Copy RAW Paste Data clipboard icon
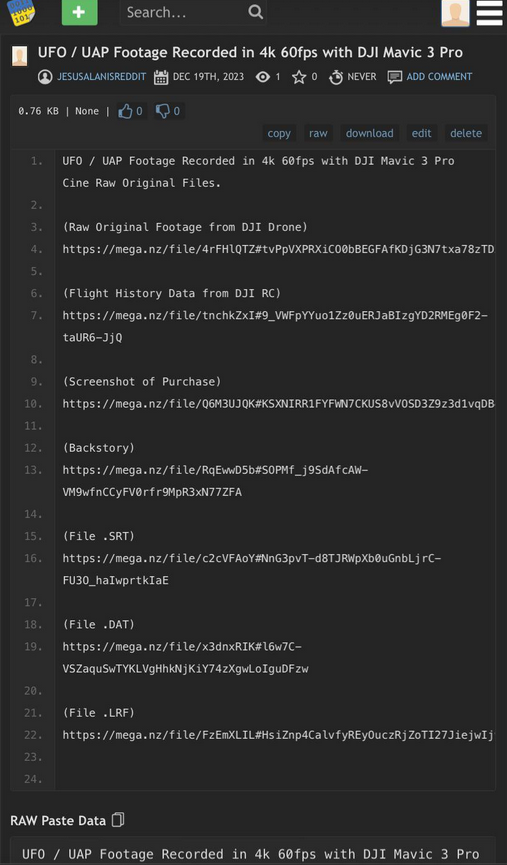 118,820
